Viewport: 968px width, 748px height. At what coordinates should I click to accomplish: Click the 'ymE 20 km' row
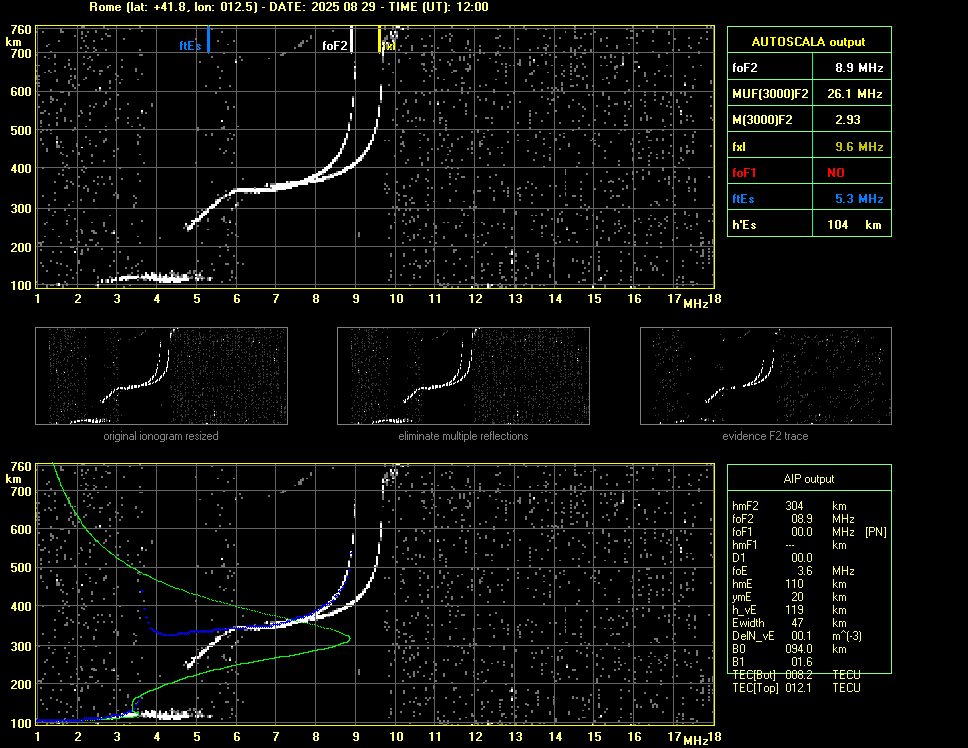coord(788,597)
